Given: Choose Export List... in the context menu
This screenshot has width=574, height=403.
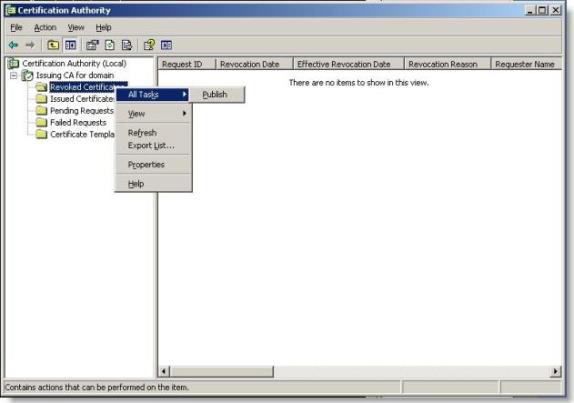Looking at the screenshot, I should [x=153, y=146].
